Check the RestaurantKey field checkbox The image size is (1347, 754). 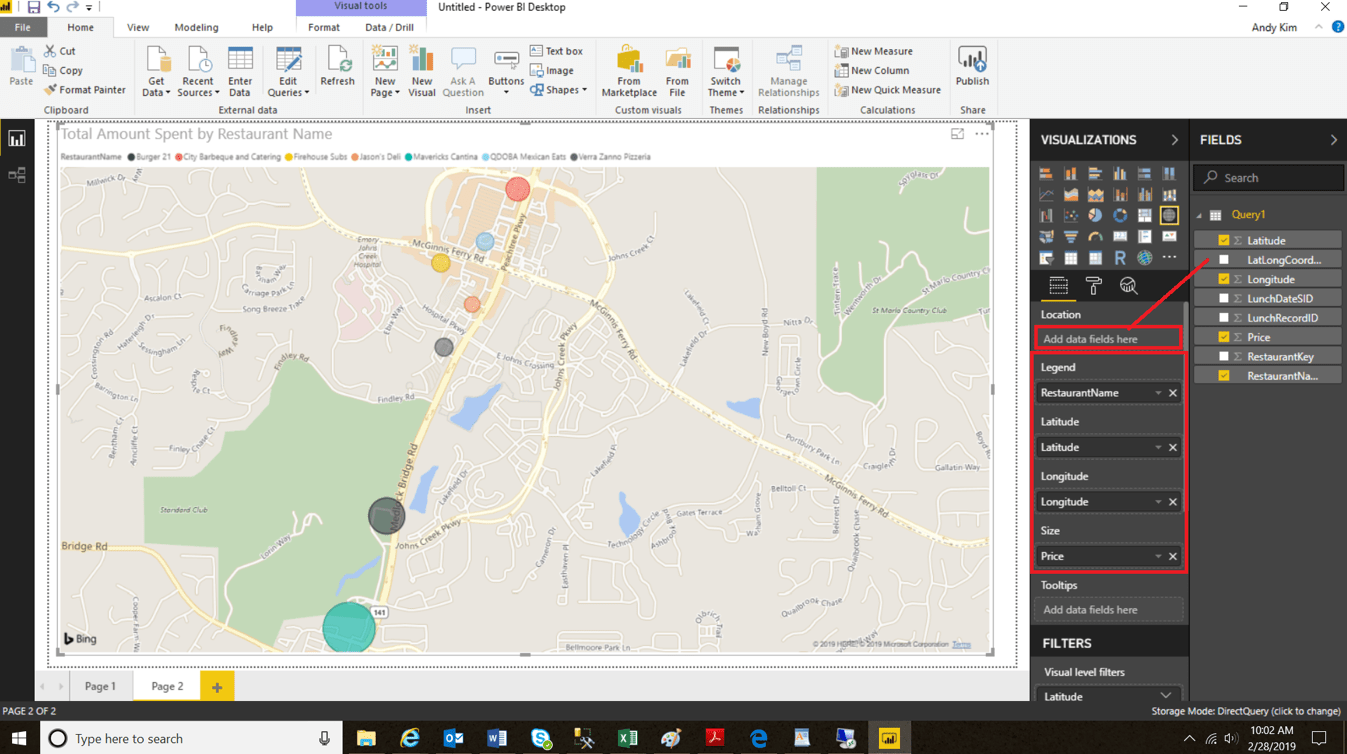[x=1224, y=356]
